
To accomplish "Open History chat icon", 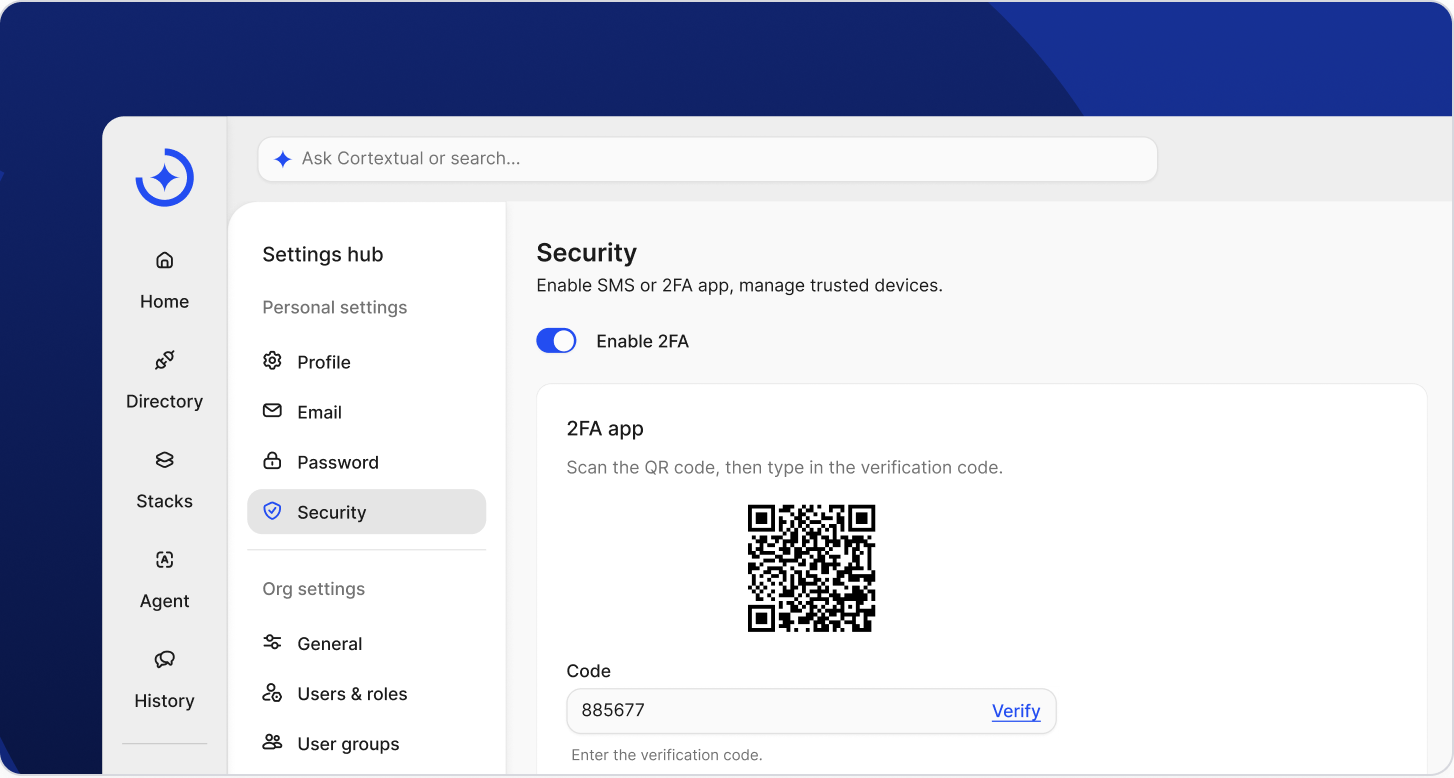I will tap(164, 660).
